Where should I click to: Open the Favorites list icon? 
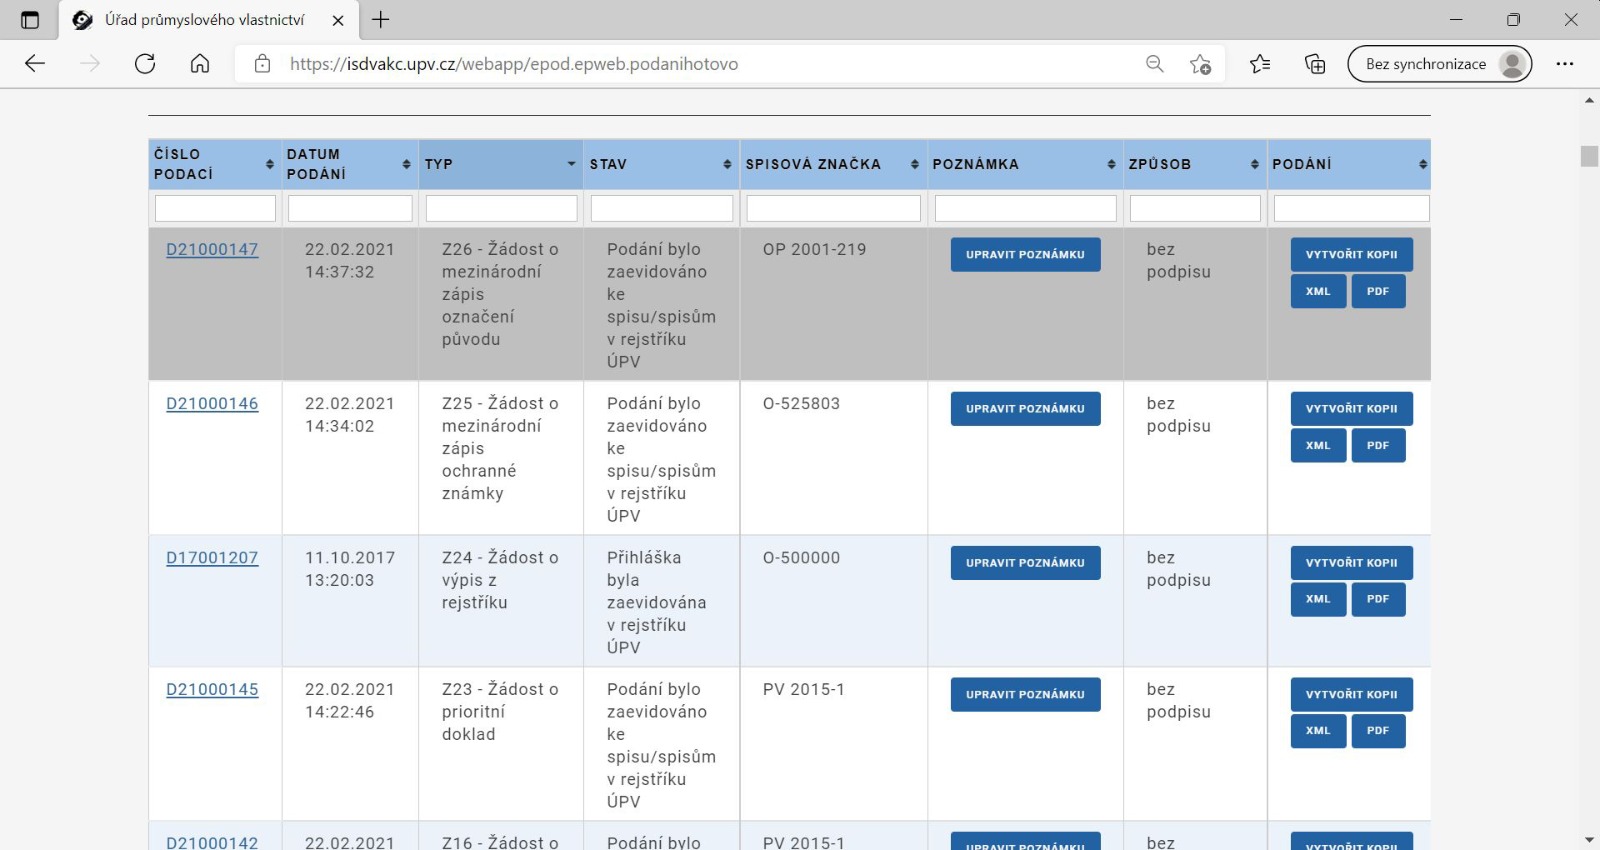click(x=1260, y=64)
